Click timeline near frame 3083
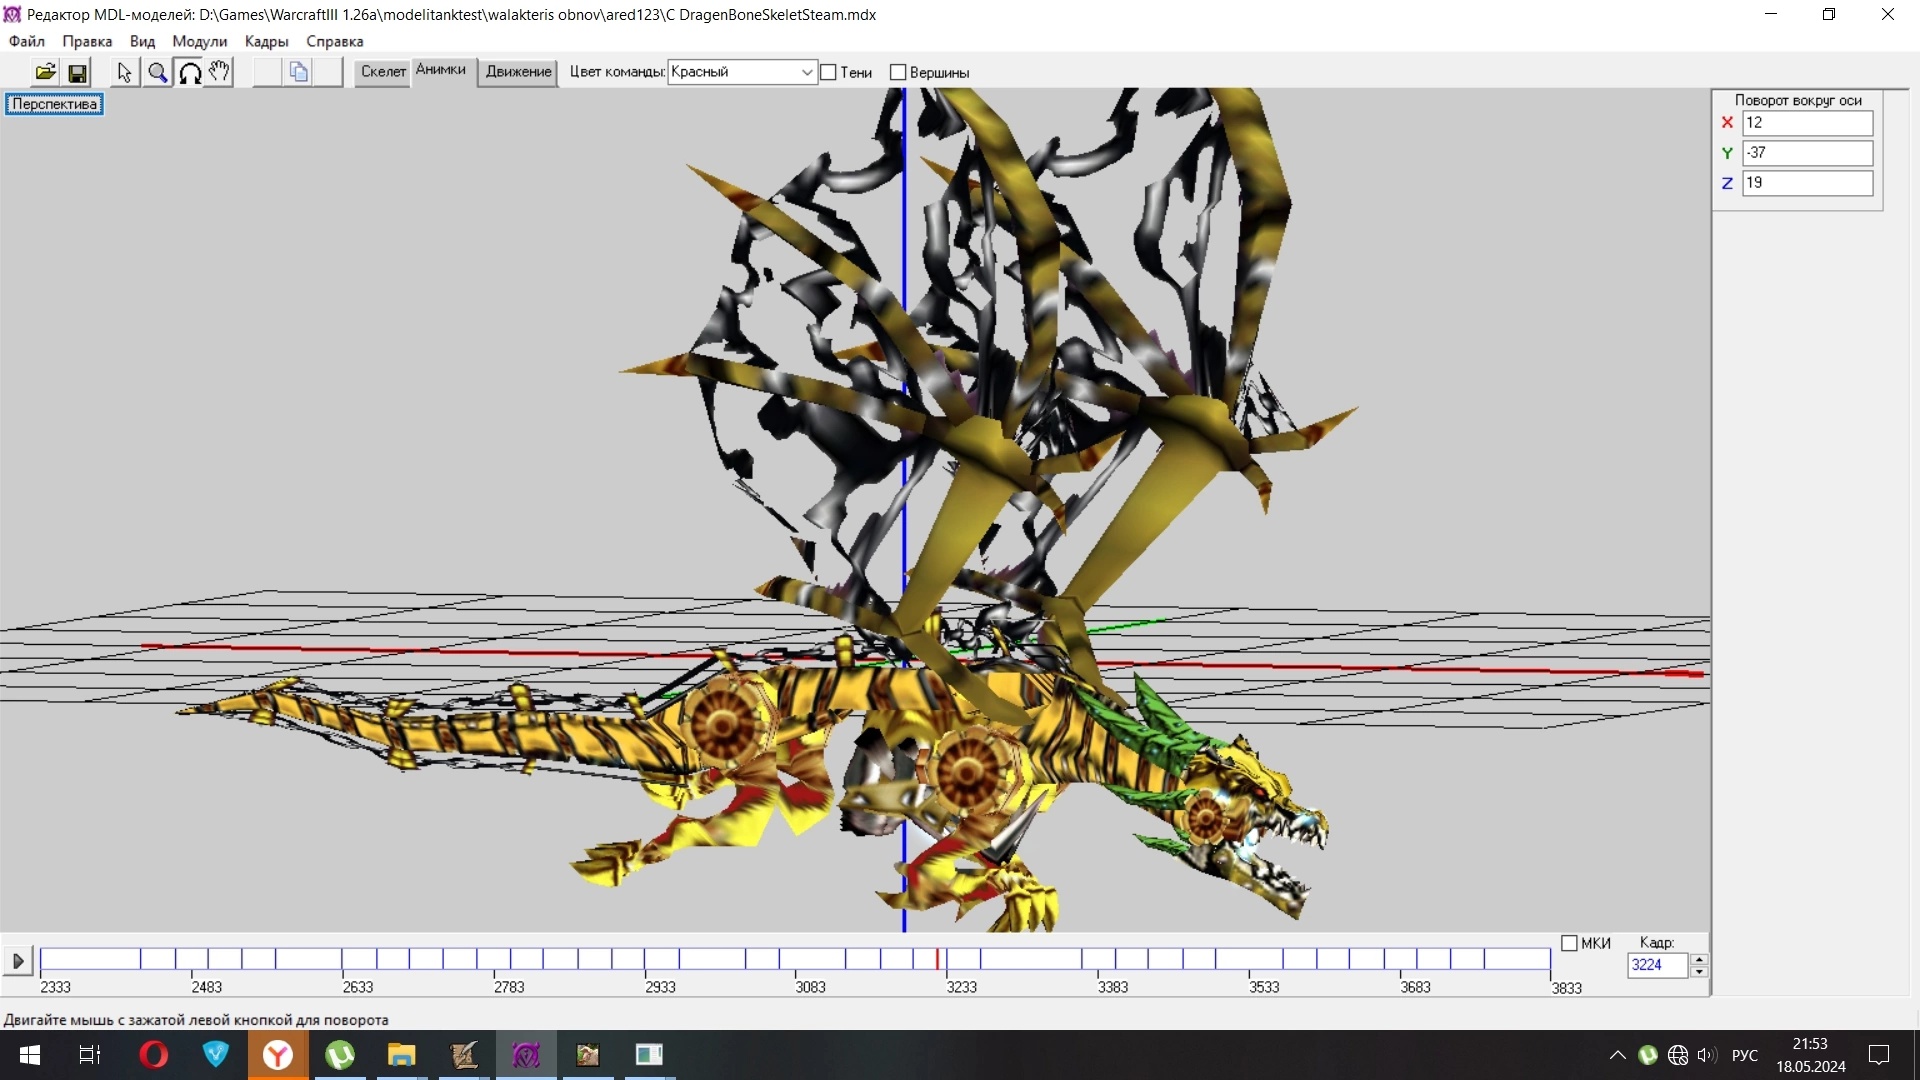The width and height of the screenshot is (1920, 1080). (796, 960)
